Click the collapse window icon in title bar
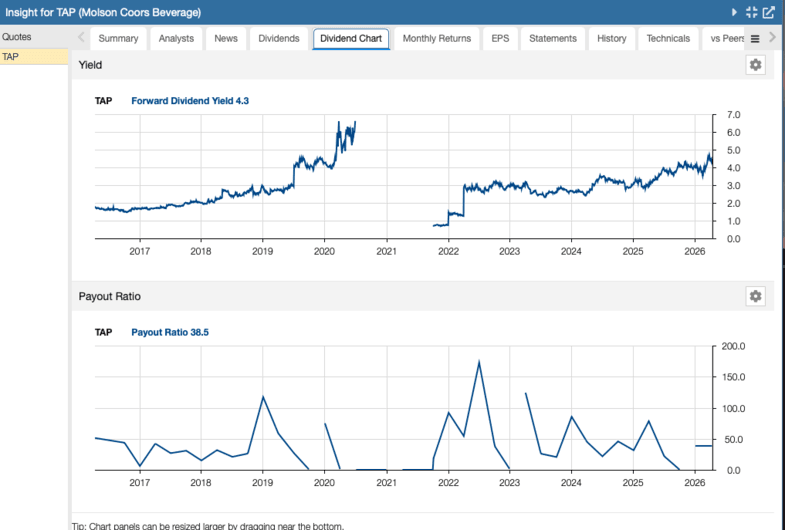Image resolution: width=785 pixels, height=530 pixels. point(751,12)
